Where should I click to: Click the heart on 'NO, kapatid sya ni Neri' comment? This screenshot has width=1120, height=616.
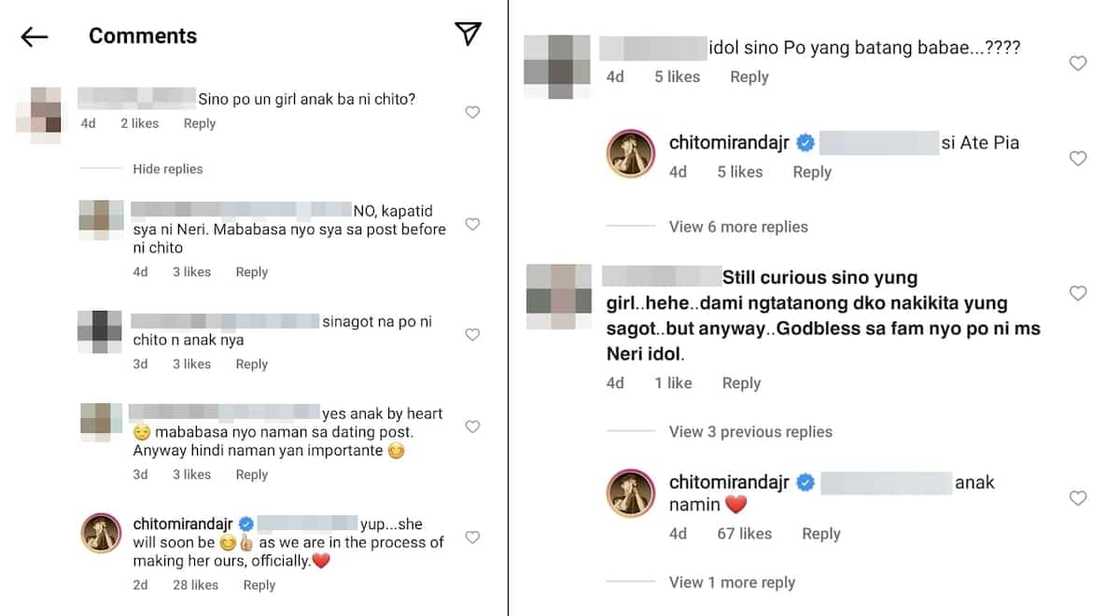[472, 225]
